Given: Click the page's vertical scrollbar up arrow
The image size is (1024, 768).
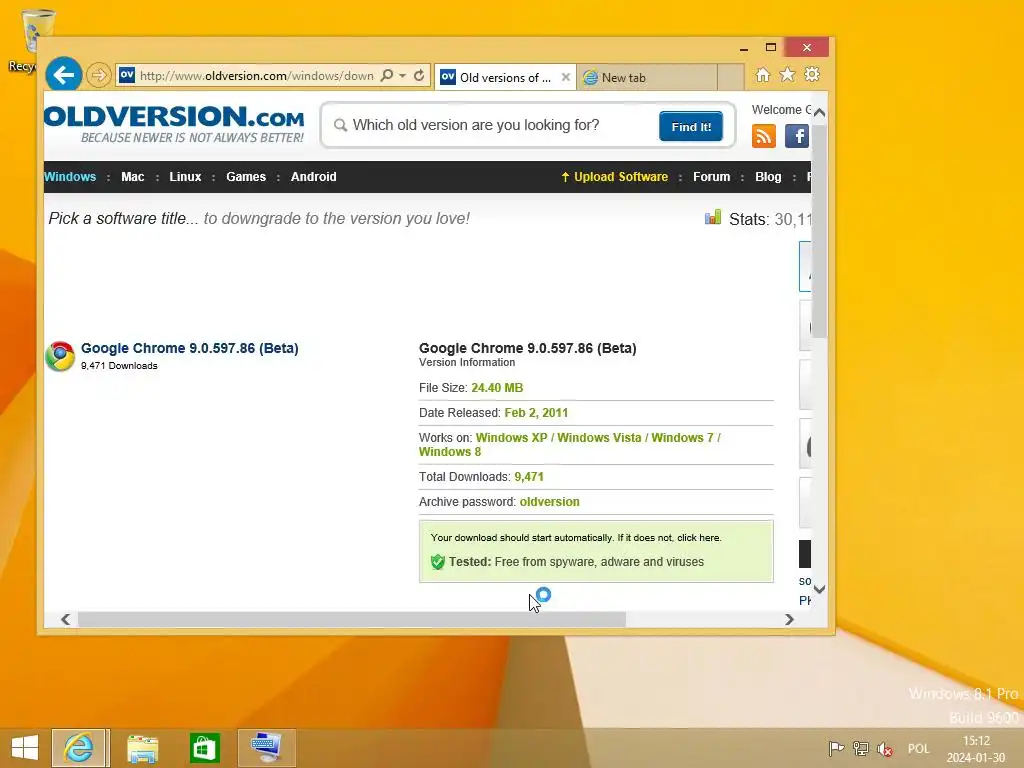Looking at the screenshot, I should (x=820, y=112).
